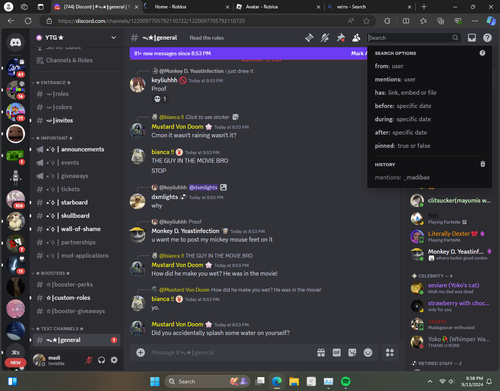Click the plus attach button in message box
The width and height of the screenshot is (500, 391).
click(x=141, y=352)
